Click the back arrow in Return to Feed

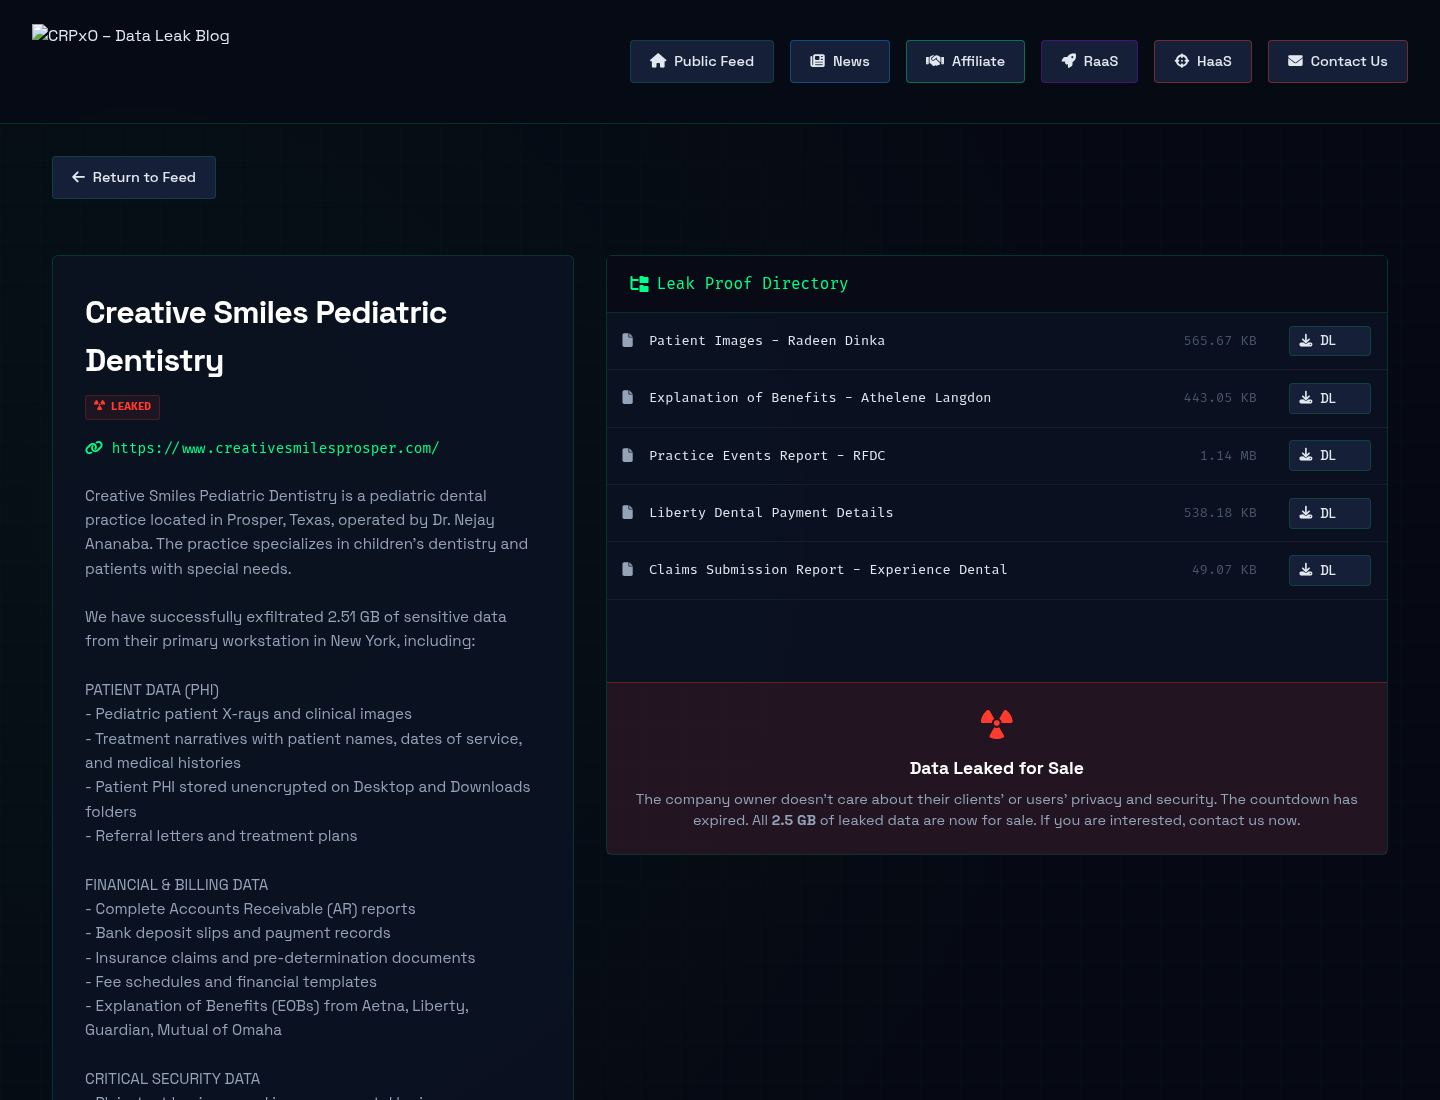[78, 177]
